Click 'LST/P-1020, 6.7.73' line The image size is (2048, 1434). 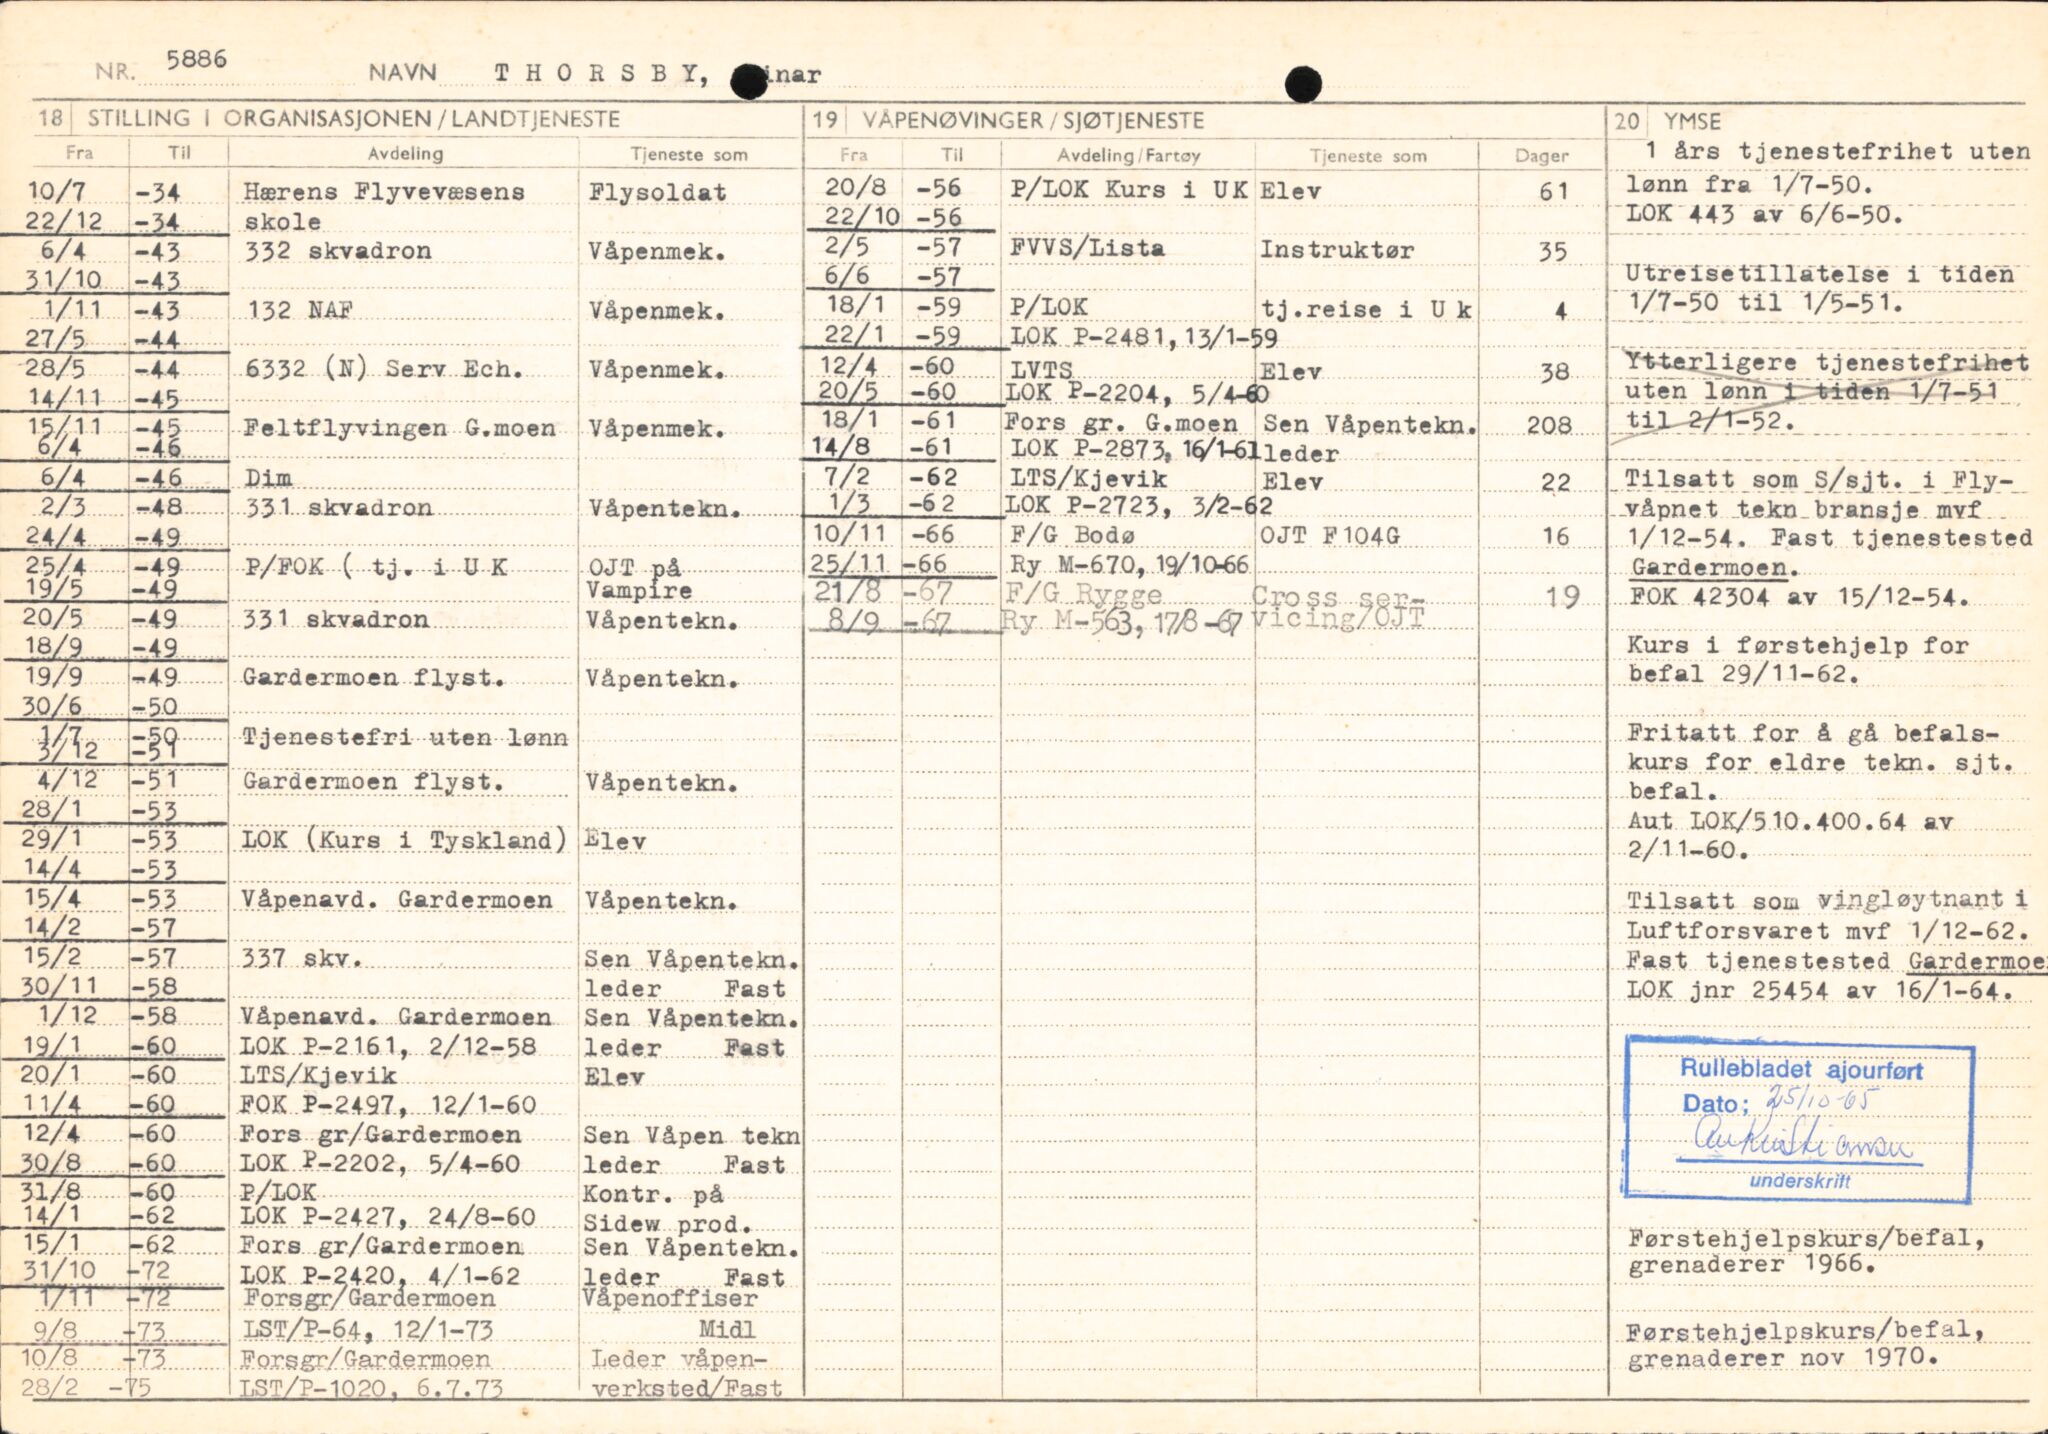(x=372, y=1388)
